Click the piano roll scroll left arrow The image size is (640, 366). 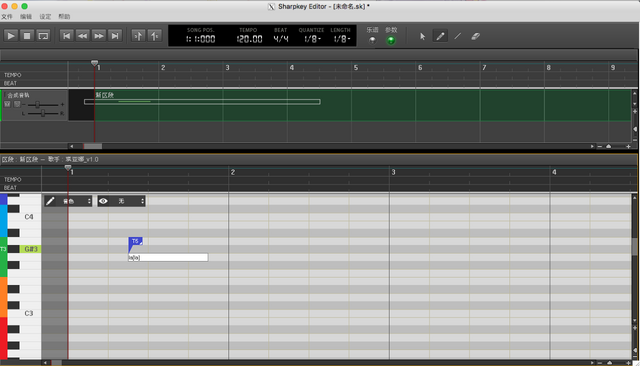coord(45,362)
